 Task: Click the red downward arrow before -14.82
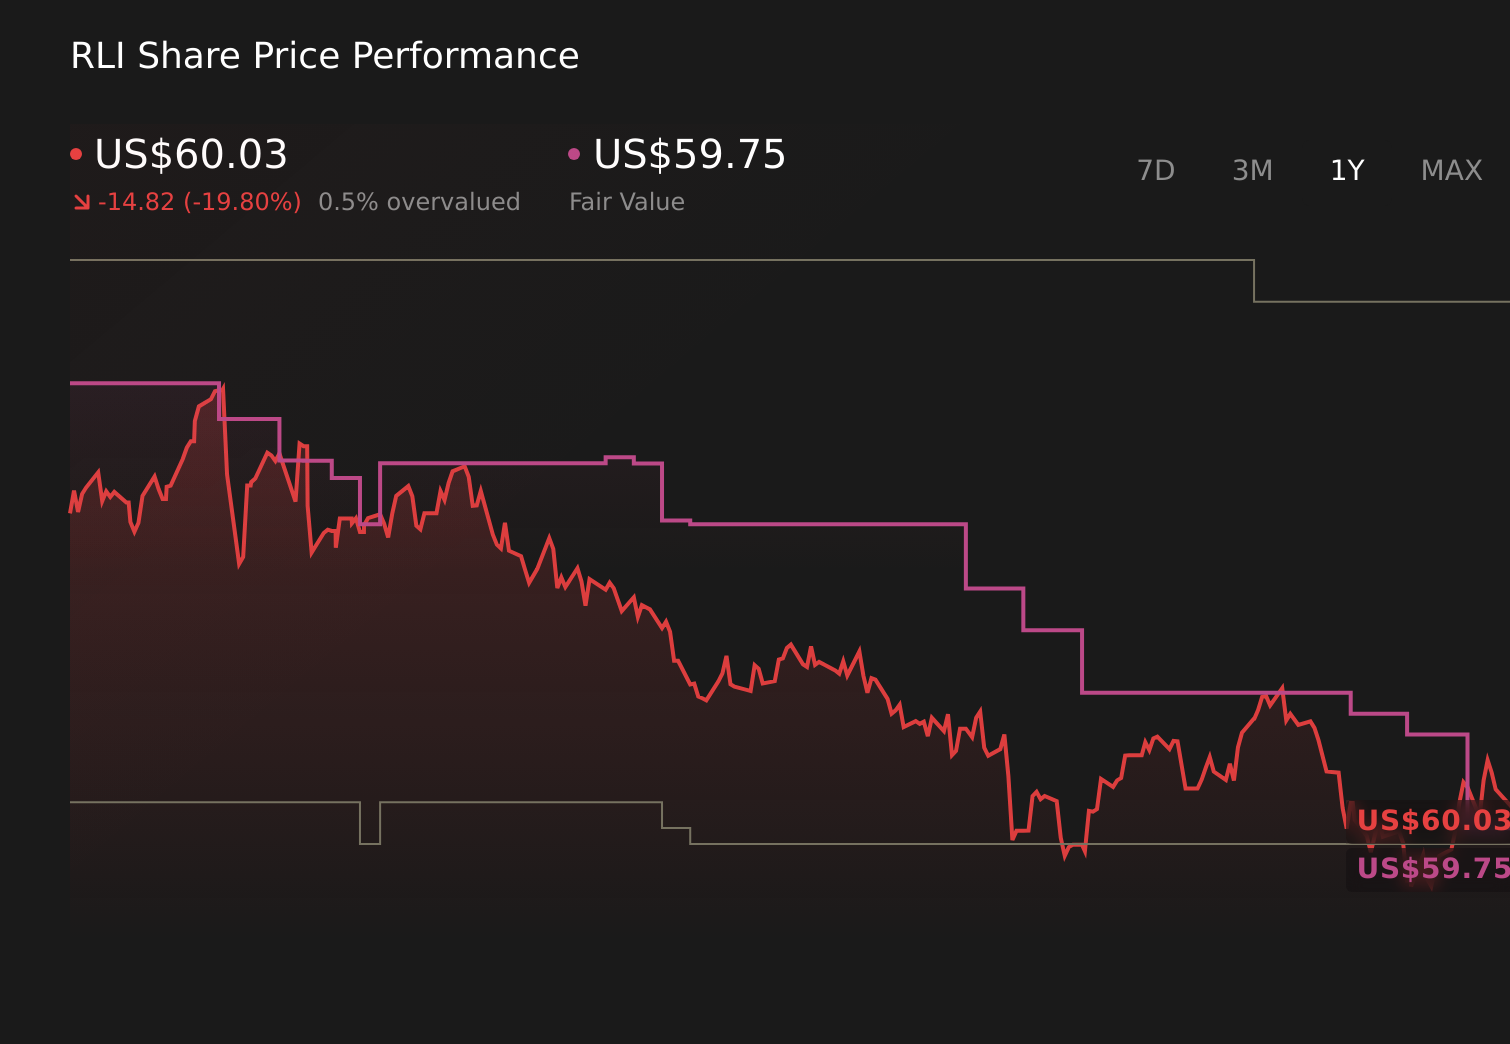coord(82,201)
